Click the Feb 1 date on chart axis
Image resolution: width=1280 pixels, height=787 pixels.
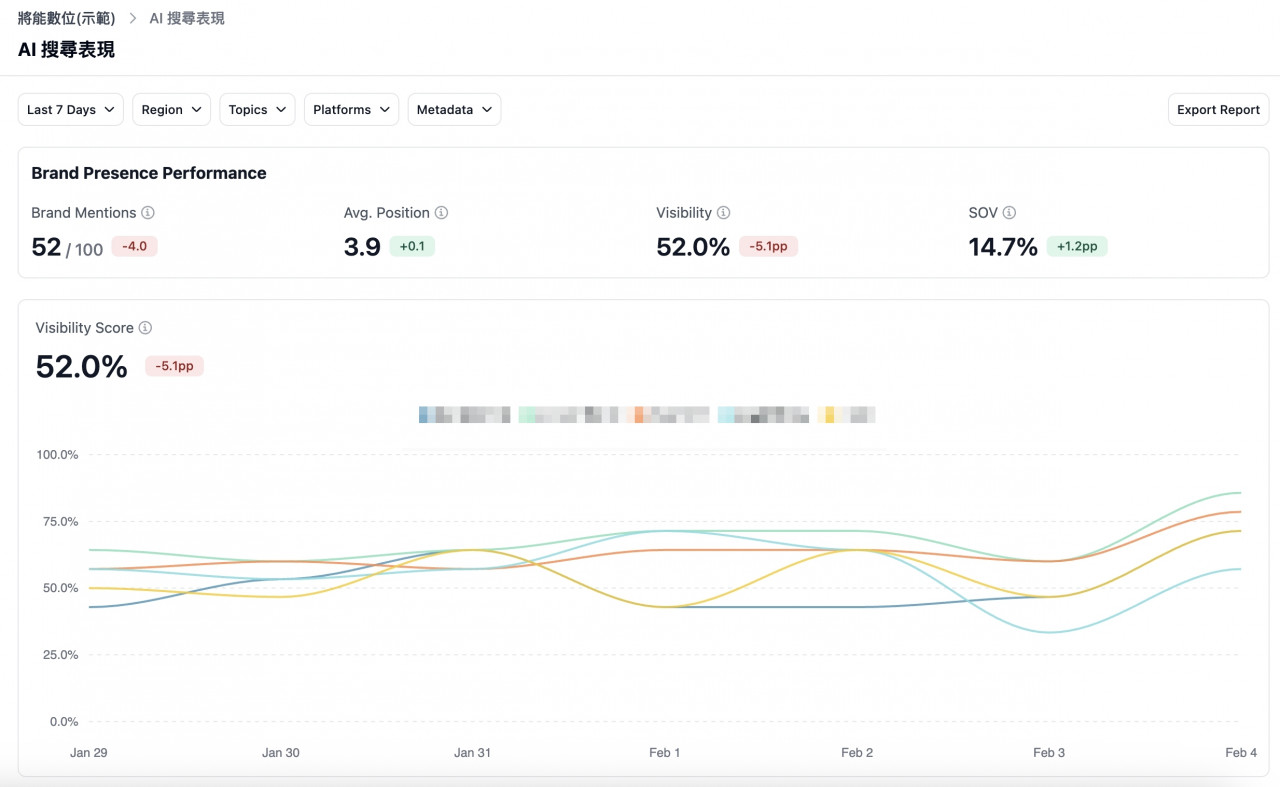pos(664,752)
